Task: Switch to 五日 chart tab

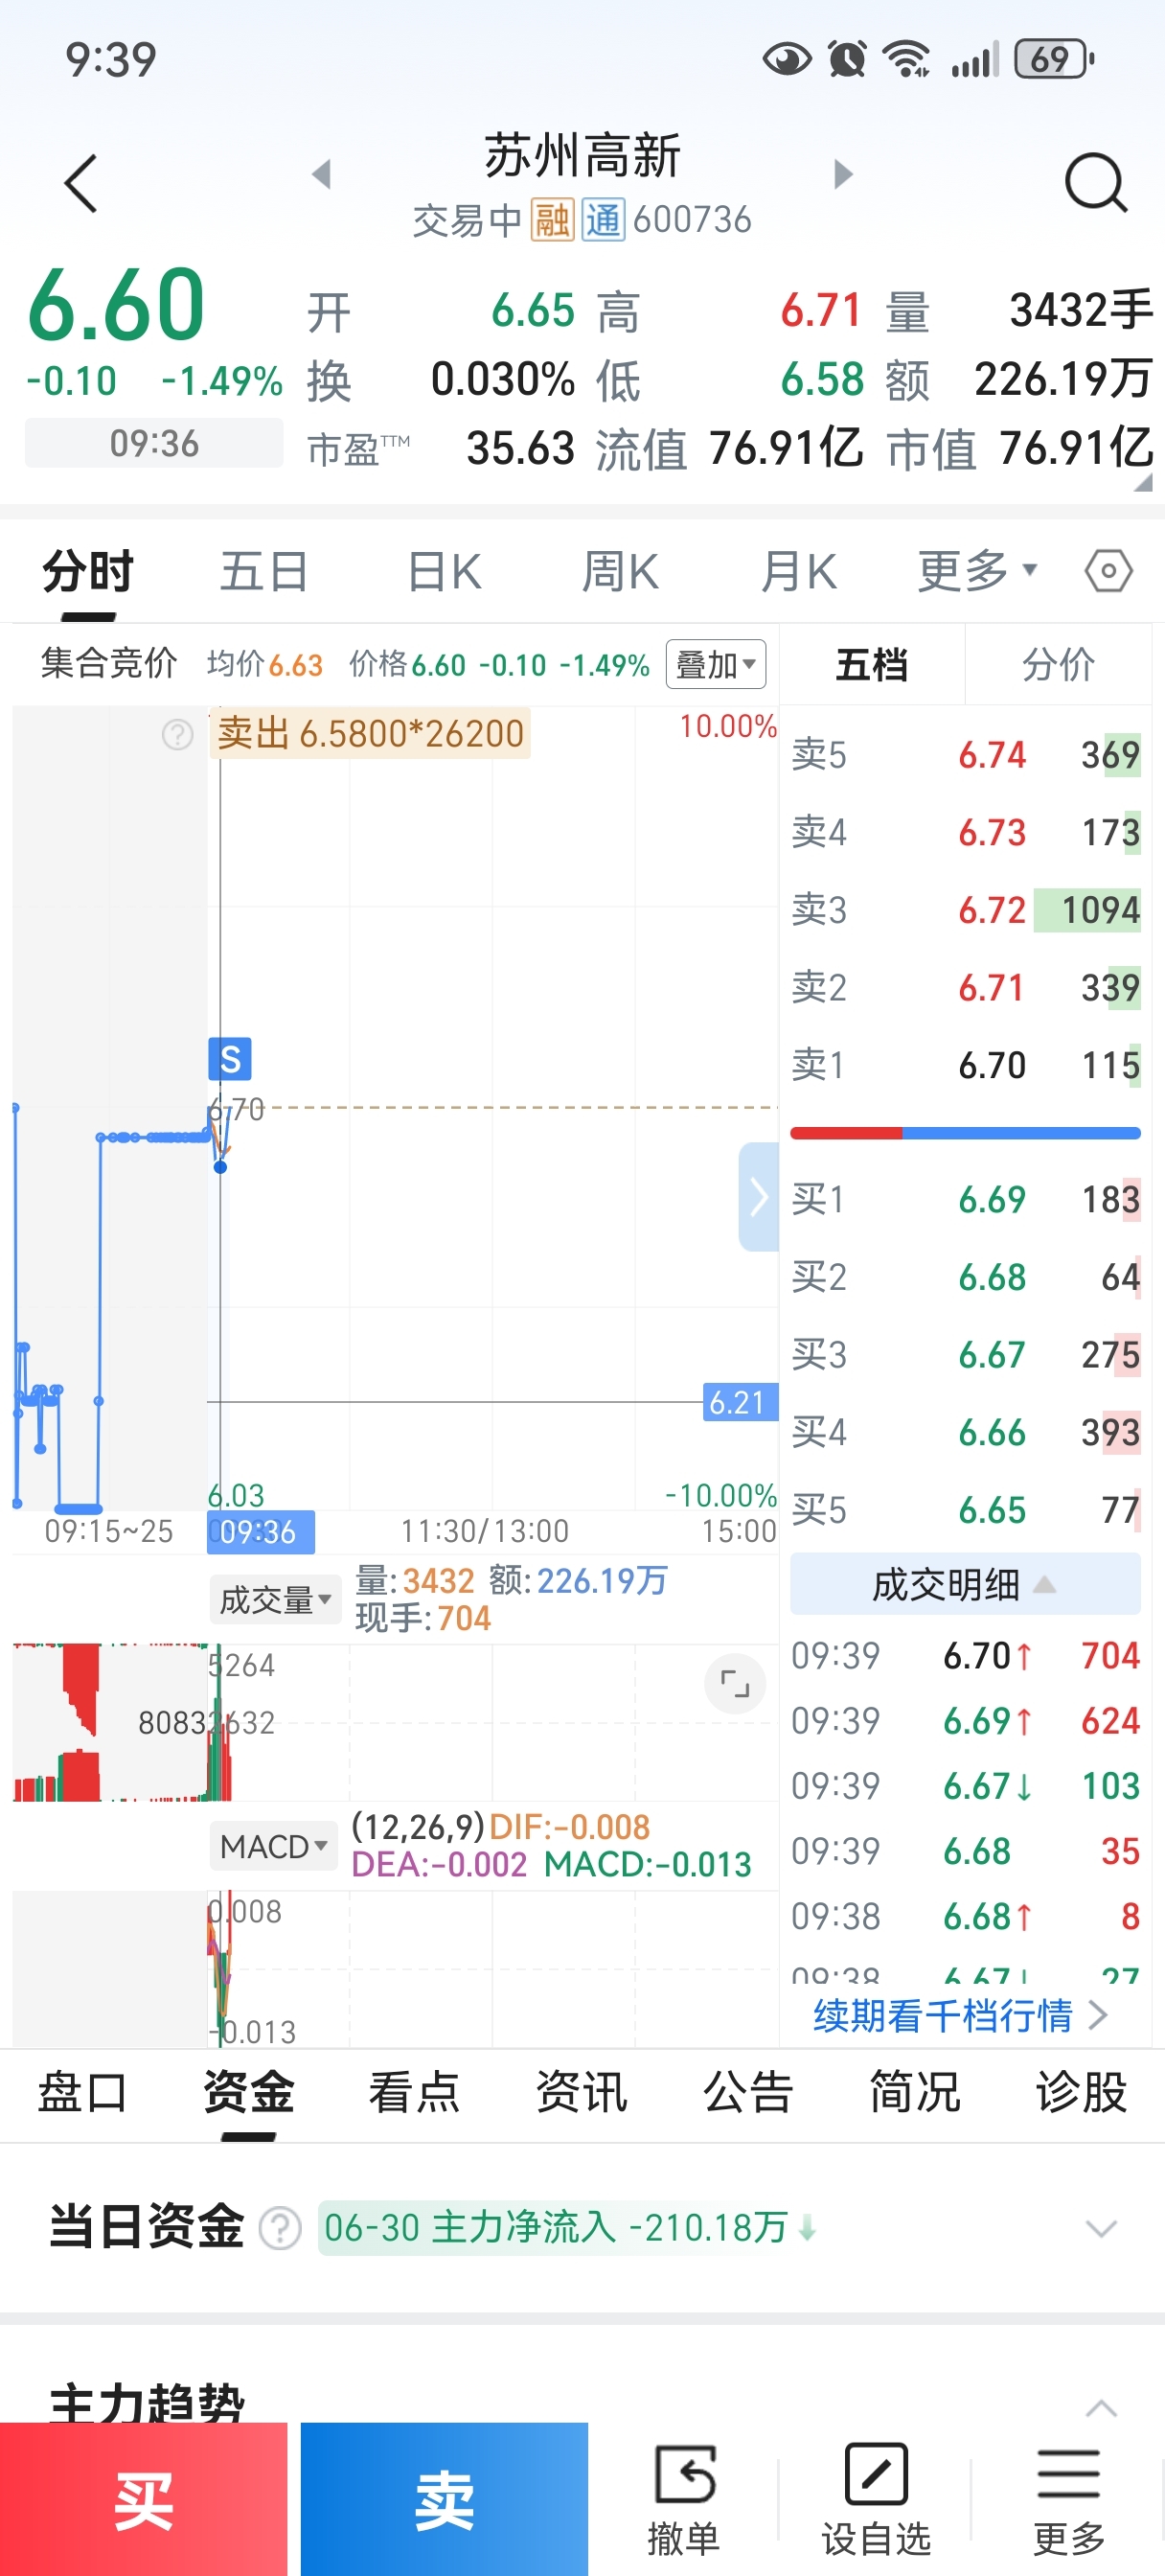Action: point(264,572)
